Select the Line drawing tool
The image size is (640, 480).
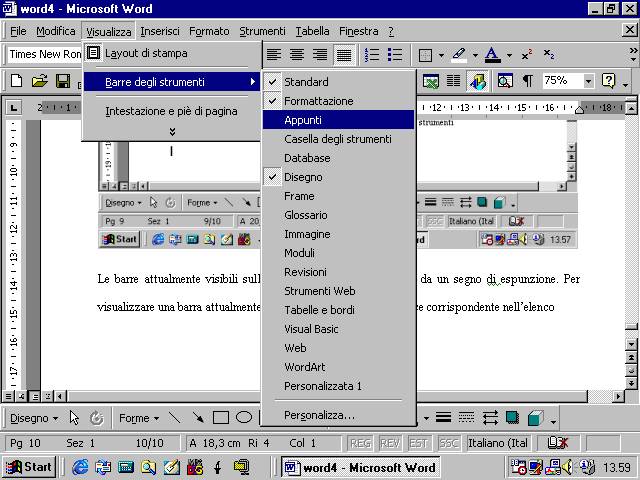click(175, 418)
